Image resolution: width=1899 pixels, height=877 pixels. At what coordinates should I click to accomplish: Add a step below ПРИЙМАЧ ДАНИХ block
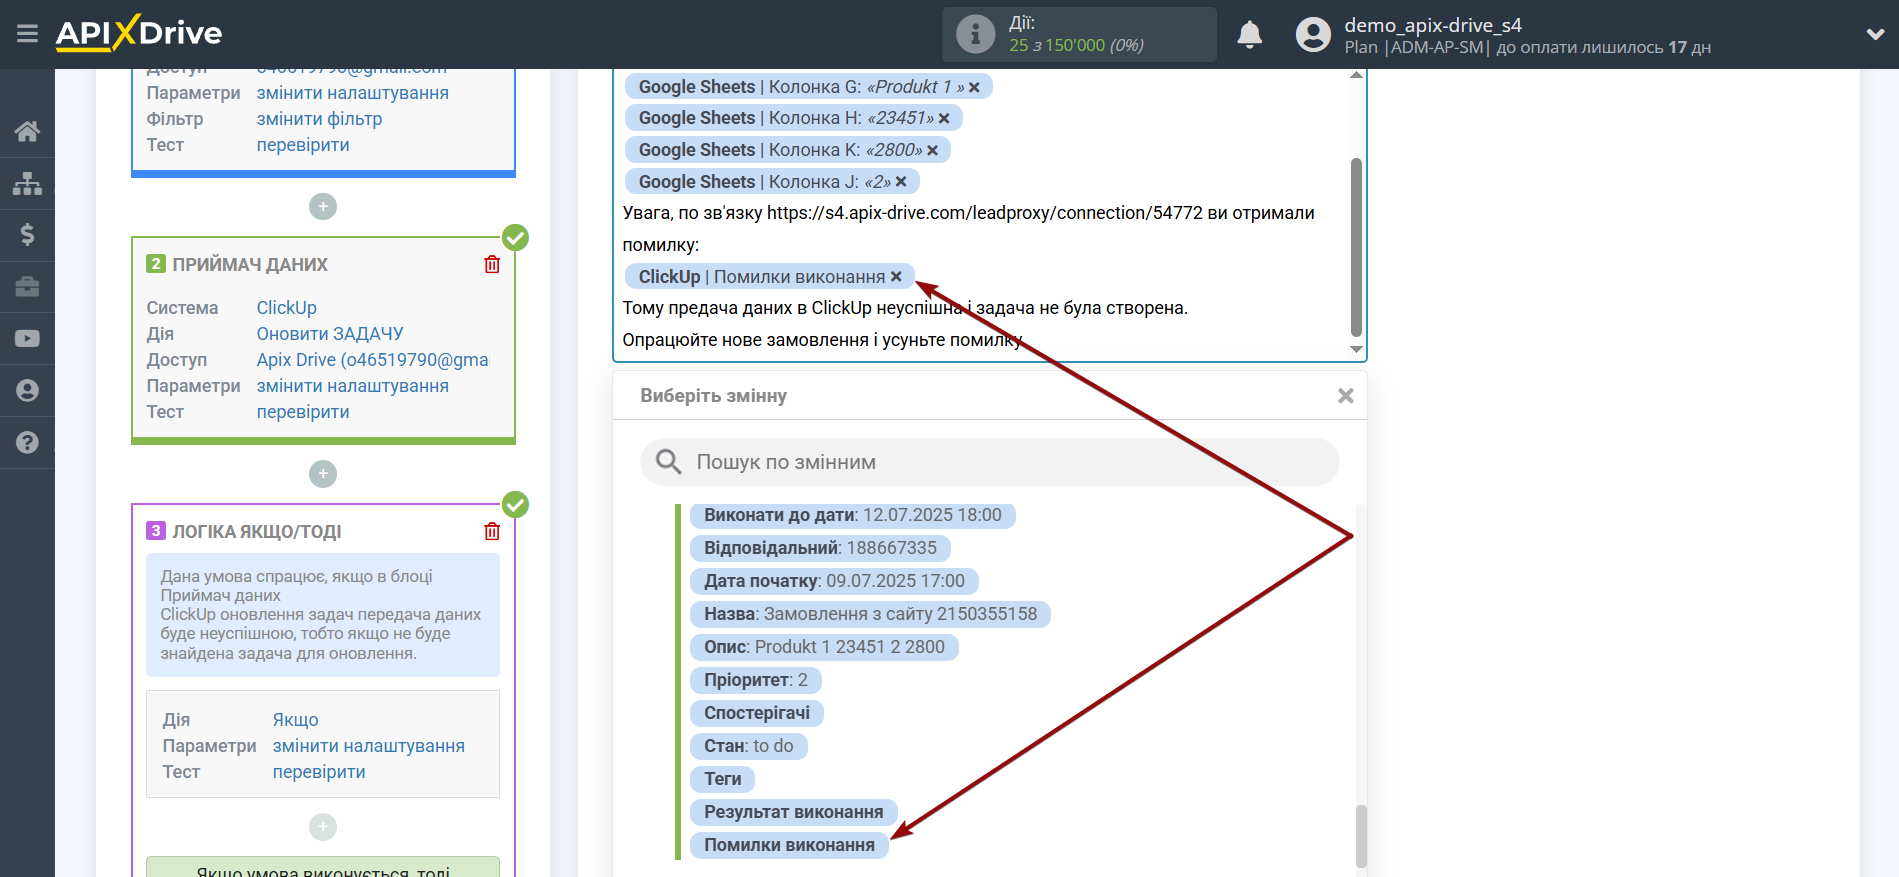[x=323, y=474]
